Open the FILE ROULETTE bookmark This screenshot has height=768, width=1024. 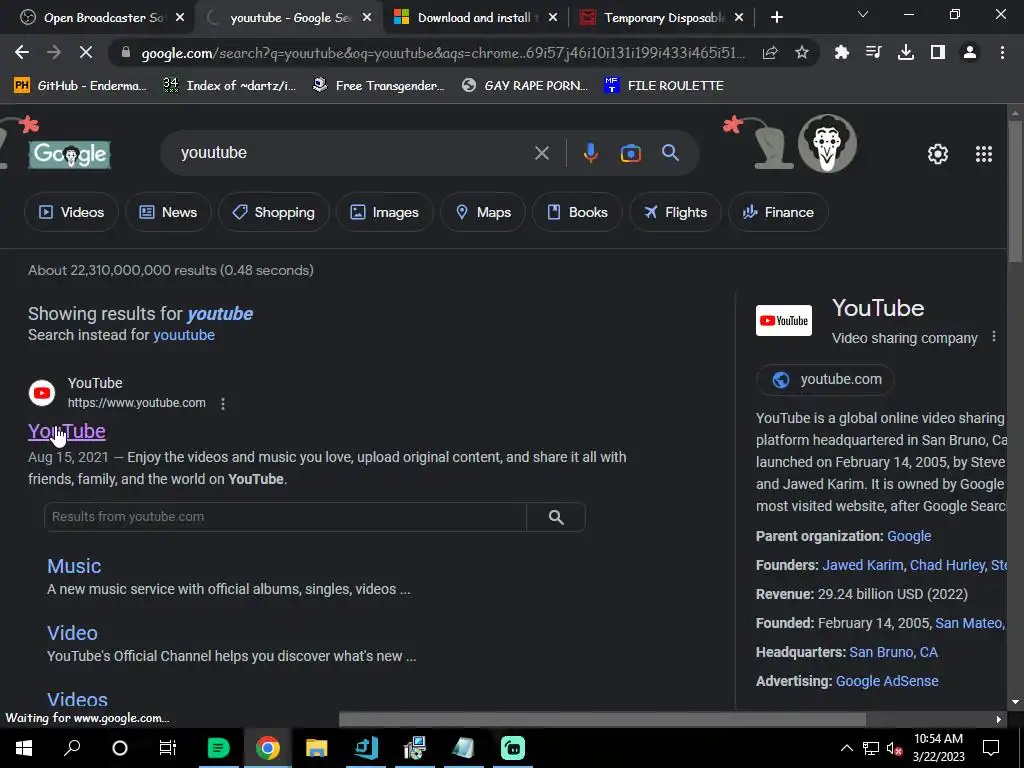(664, 86)
